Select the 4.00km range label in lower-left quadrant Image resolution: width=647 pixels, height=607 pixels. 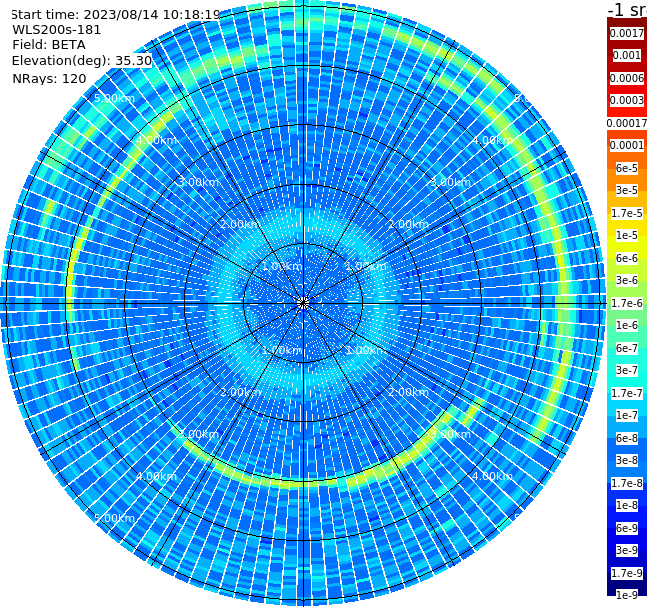(x=156, y=476)
